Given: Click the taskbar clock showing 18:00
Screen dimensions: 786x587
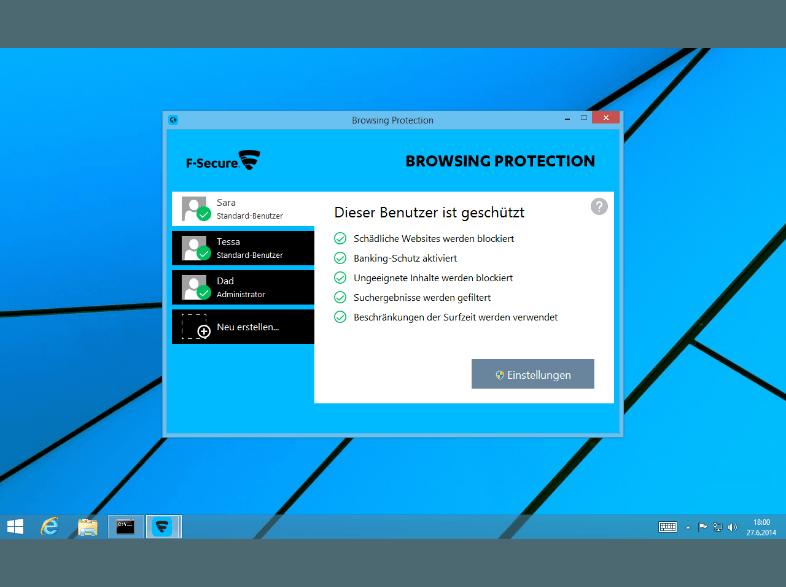Looking at the screenshot, I should pyautogui.click(x=761, y=527).
